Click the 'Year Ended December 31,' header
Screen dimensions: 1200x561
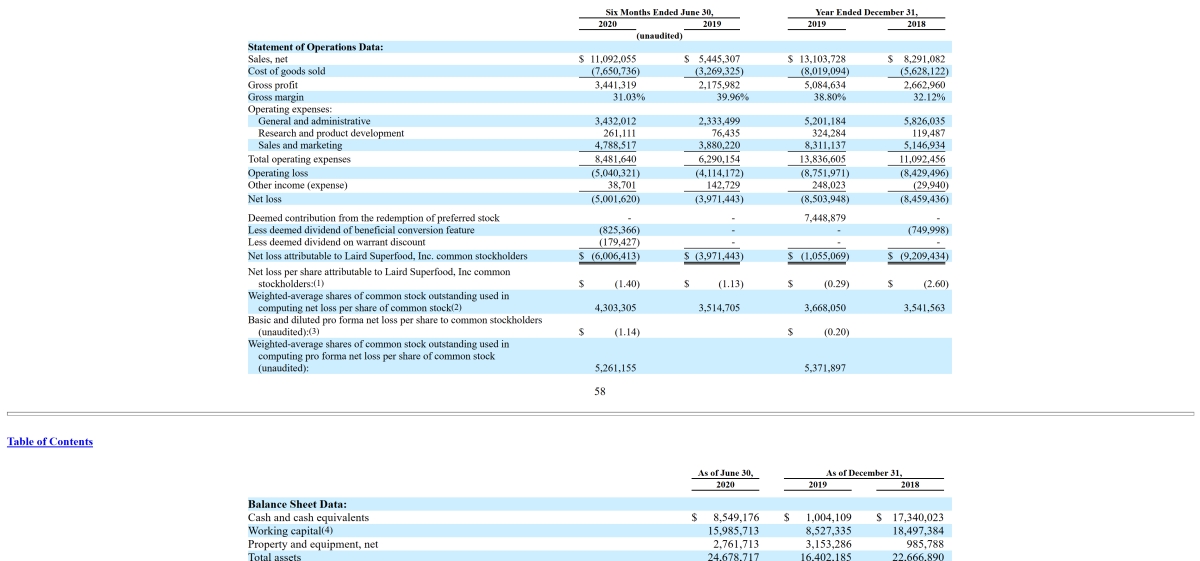(867, 12)
